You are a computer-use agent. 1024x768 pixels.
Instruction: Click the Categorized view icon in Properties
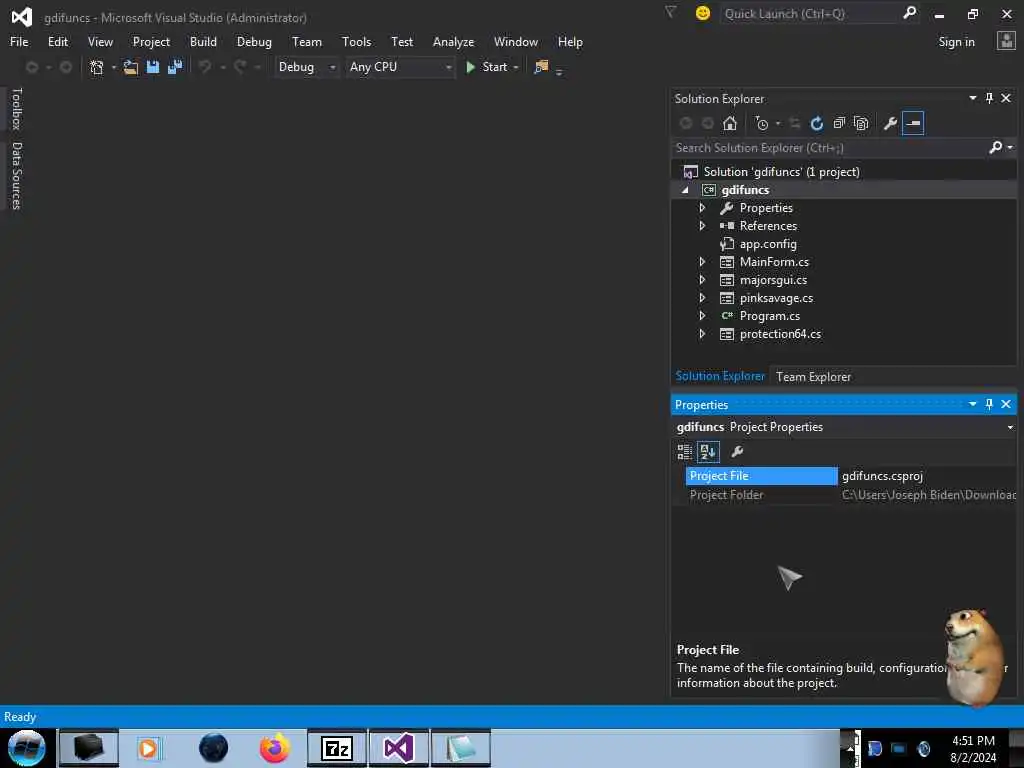pyautogui.click(x=684, y=451)
